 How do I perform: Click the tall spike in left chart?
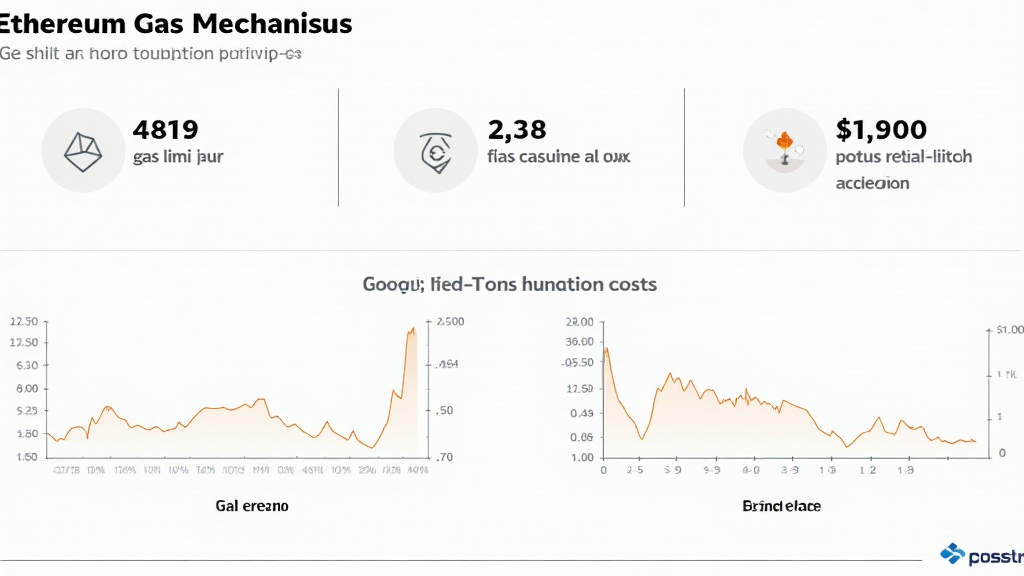tap(412, 330)
